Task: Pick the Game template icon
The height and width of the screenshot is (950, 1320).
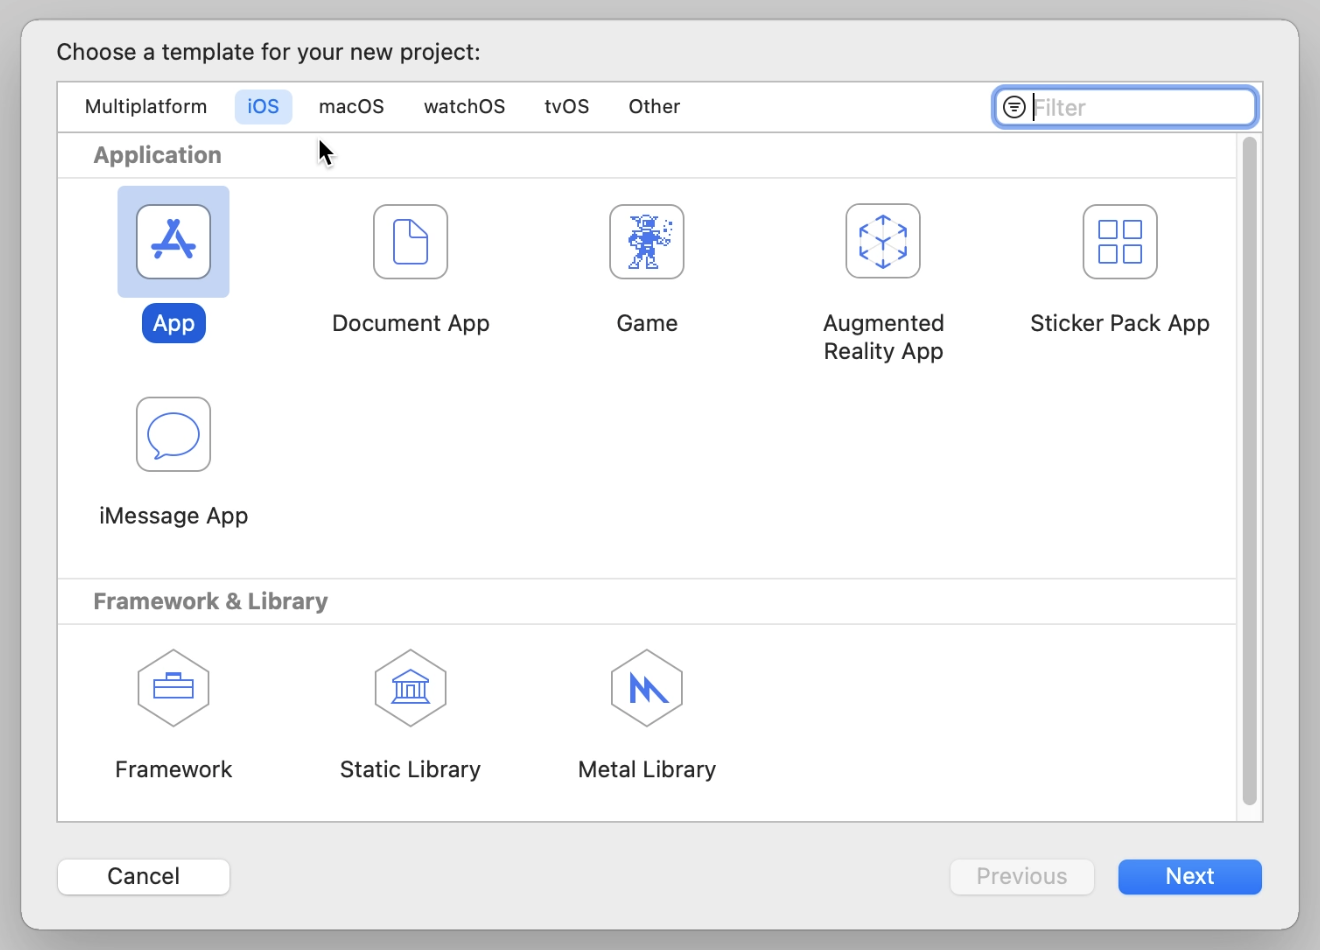Action: click(647, 242)
